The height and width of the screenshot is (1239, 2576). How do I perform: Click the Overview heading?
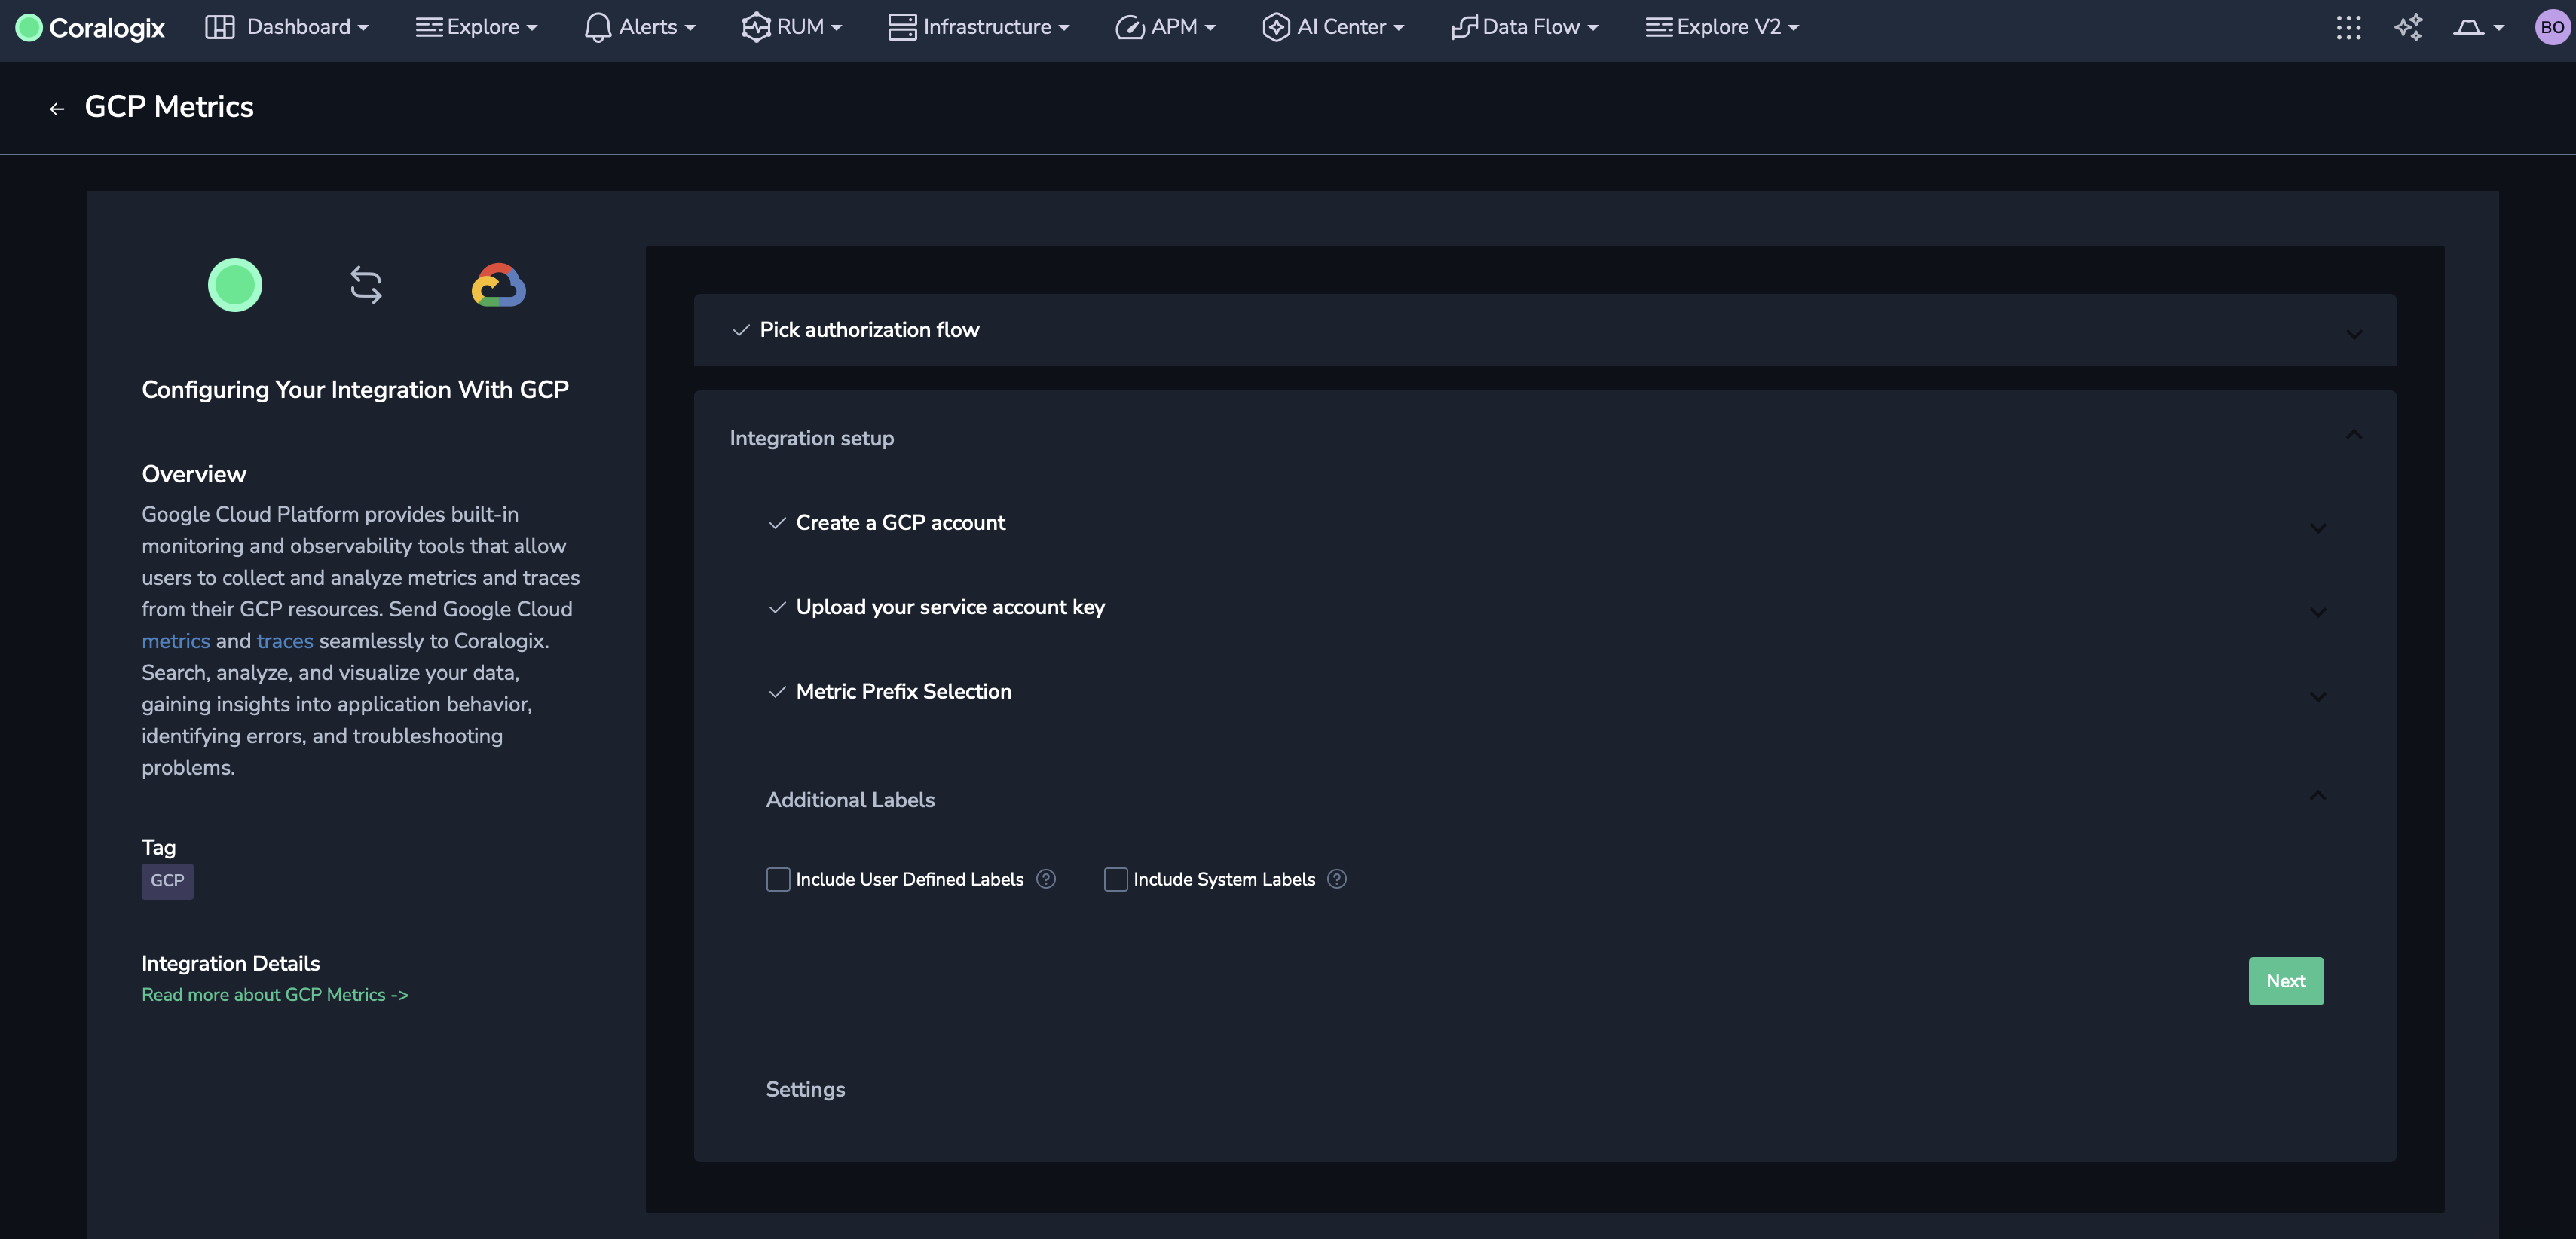[x=194, y=474]
